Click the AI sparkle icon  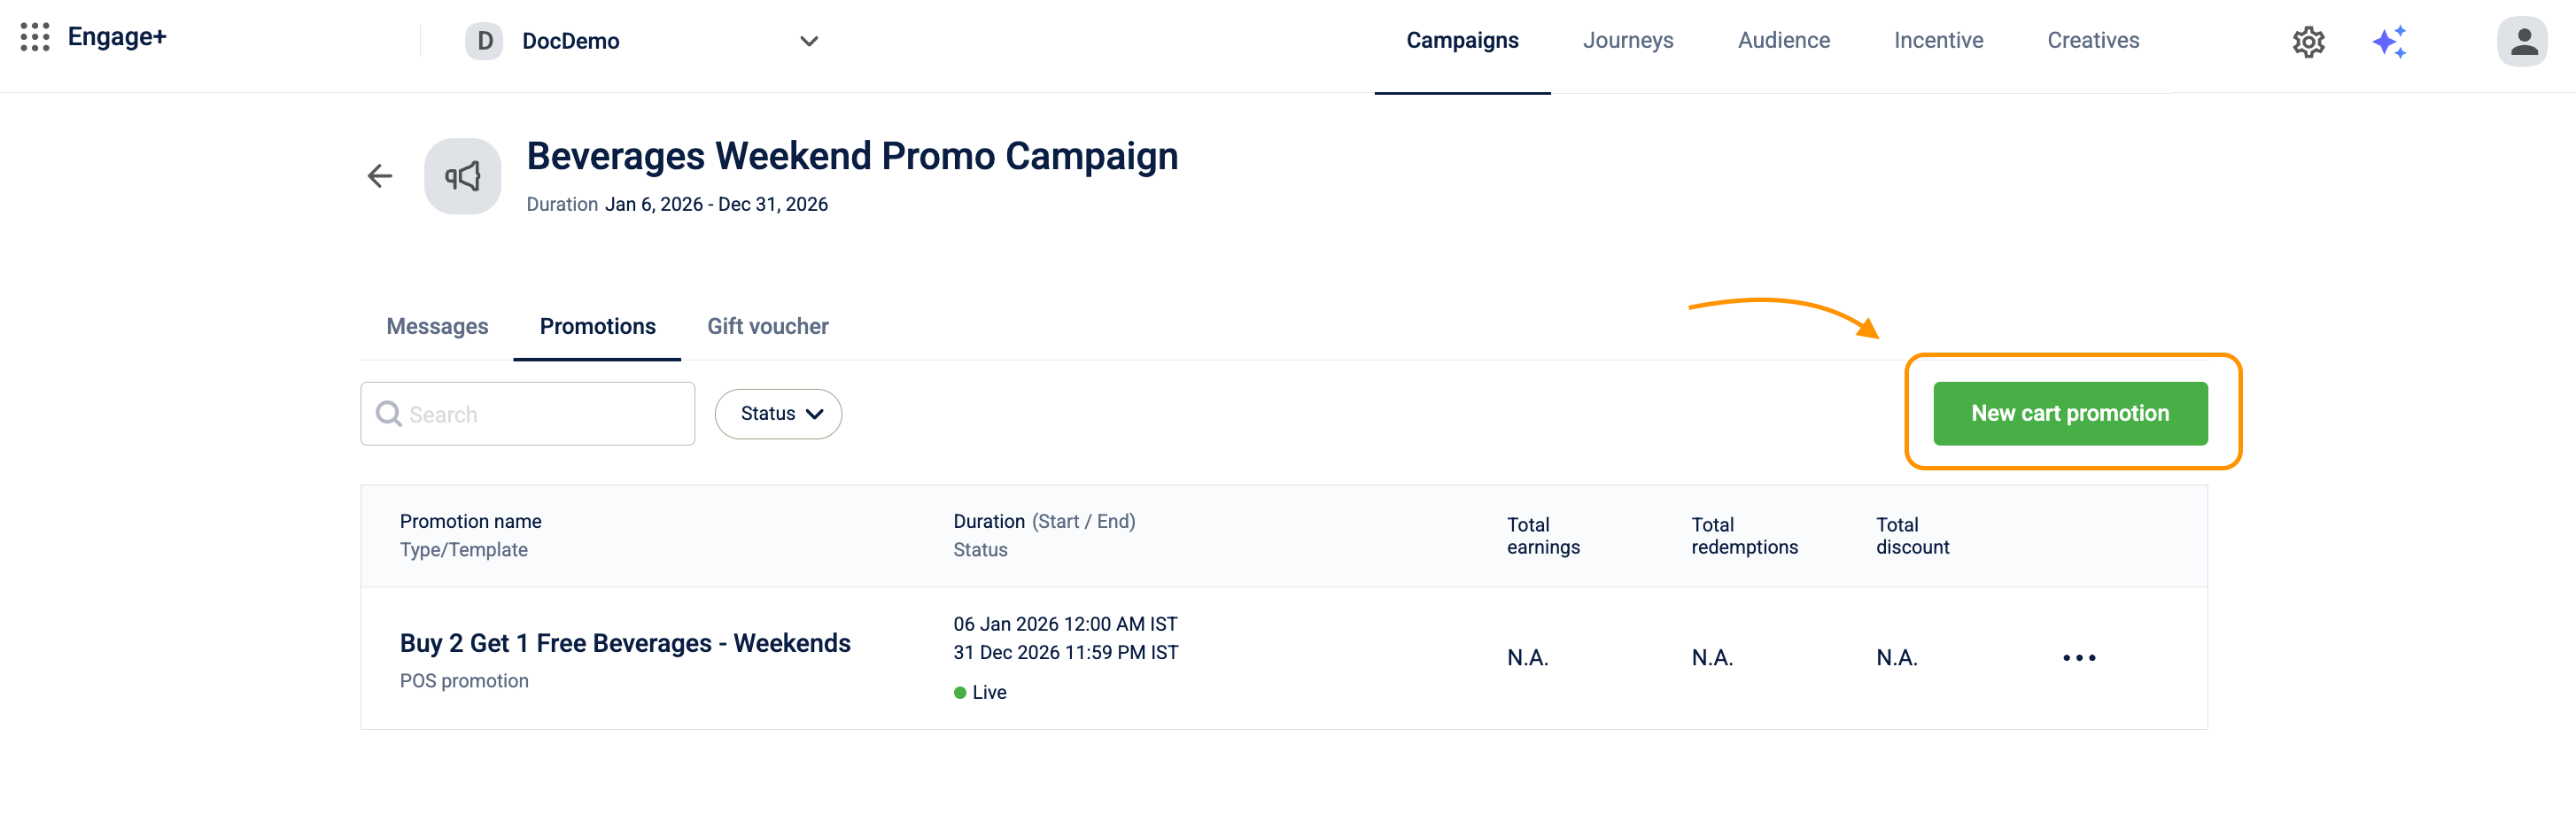(2389, 42)
